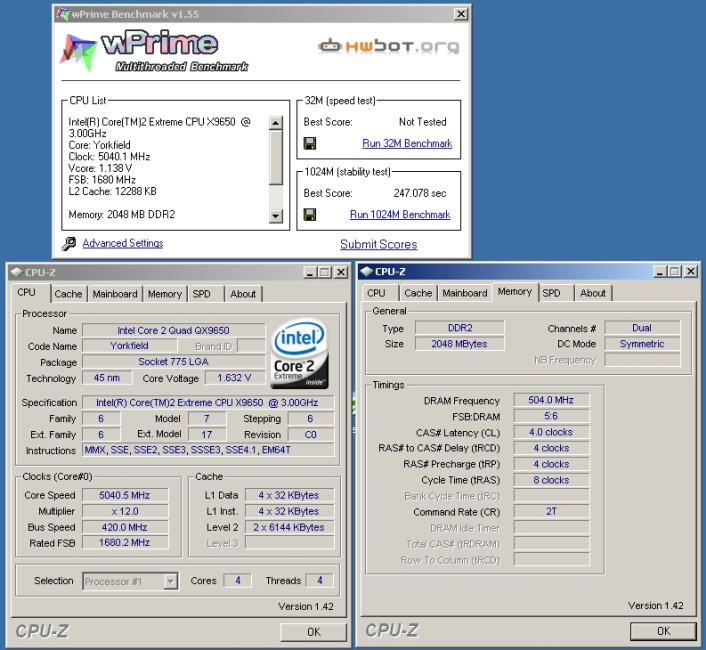Click the memory Size value 2048 MBytes
This screenshot has width=706, height=650.
pos(460,344)
